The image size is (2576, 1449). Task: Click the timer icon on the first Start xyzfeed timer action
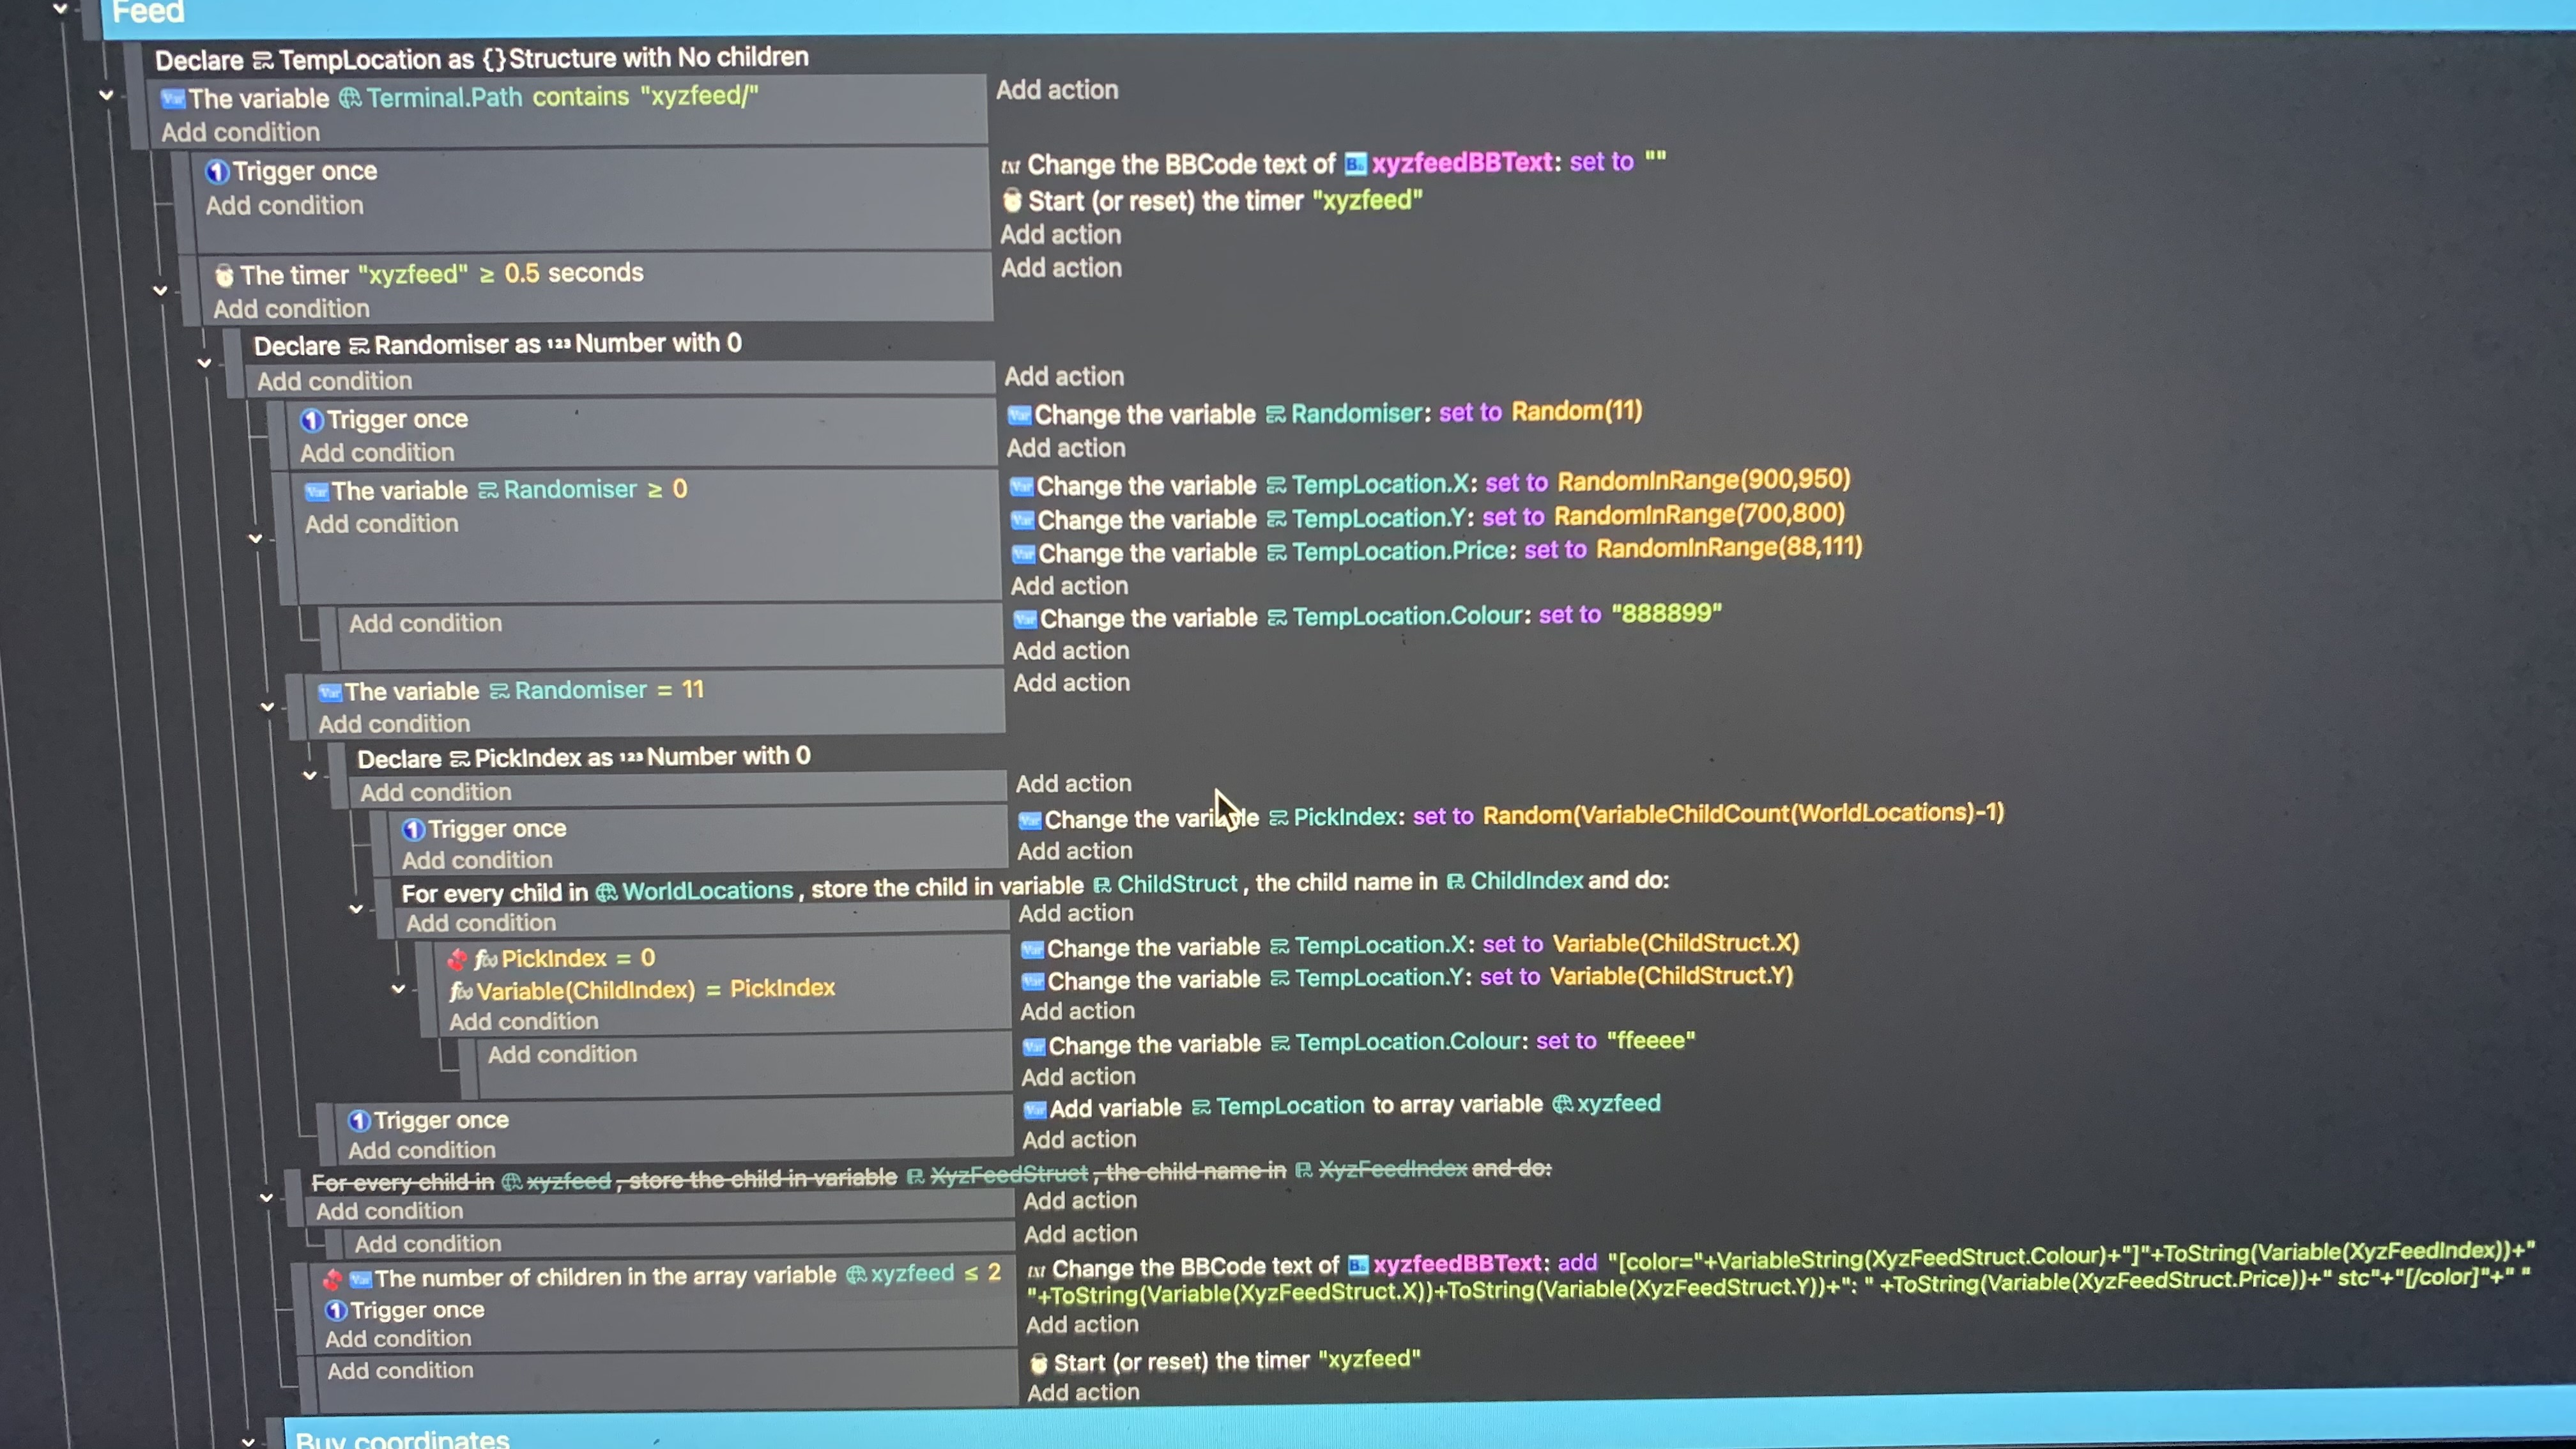click(1012, 201)
